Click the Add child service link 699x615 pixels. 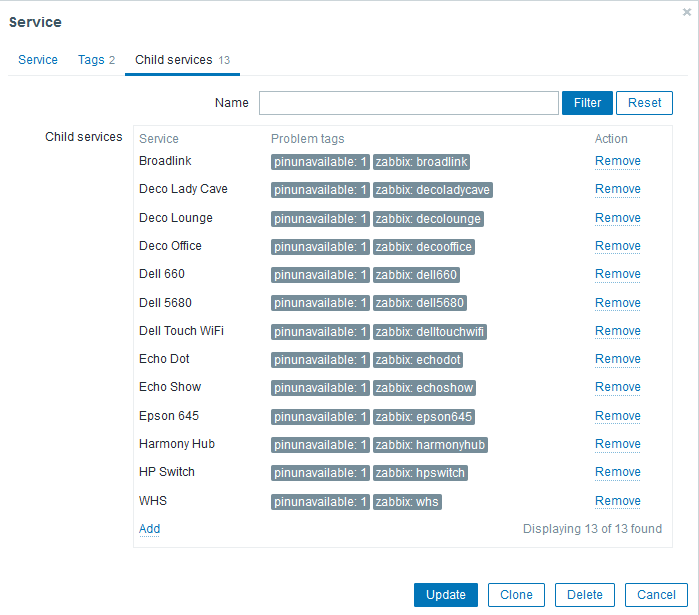(149, 529)
